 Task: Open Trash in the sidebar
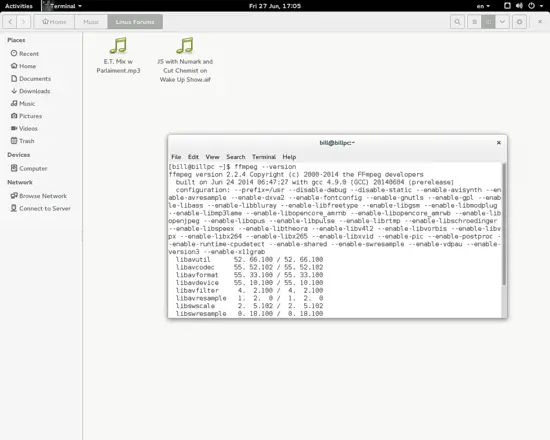tap(22, 141)
